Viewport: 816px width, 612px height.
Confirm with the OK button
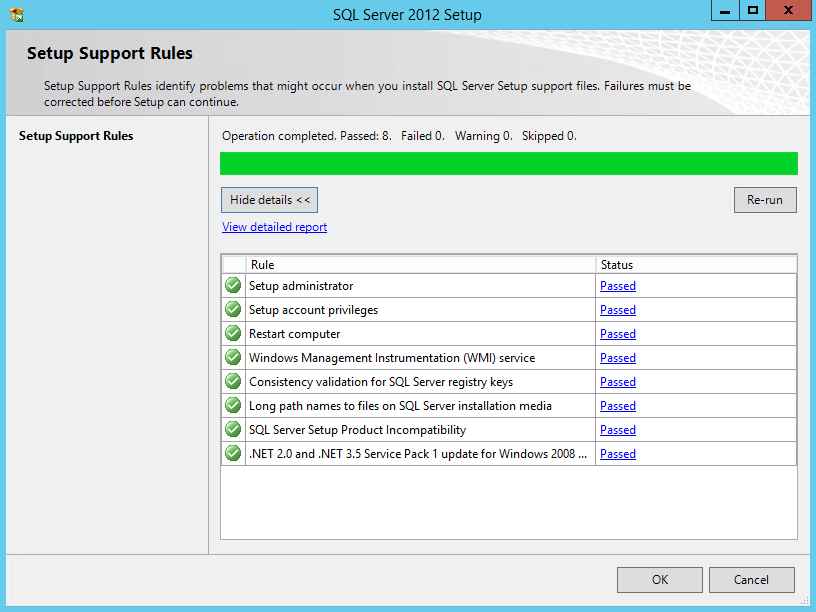[x=659, y=579]
